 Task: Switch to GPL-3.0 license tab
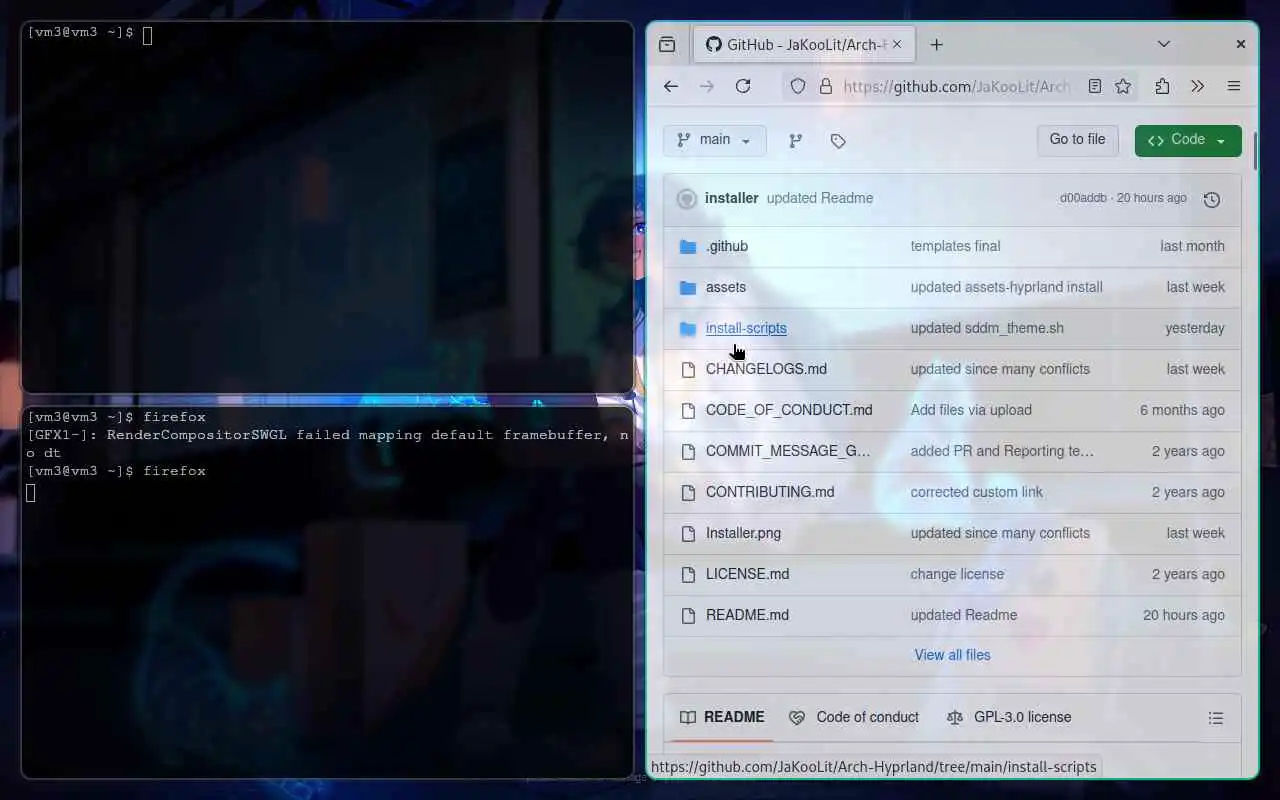click(x=1009, y=717)
